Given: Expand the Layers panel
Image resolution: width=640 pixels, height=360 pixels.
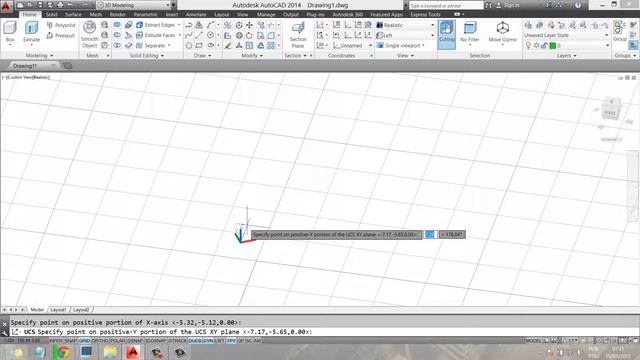Looking at the screenshot, I should (567, 56).
